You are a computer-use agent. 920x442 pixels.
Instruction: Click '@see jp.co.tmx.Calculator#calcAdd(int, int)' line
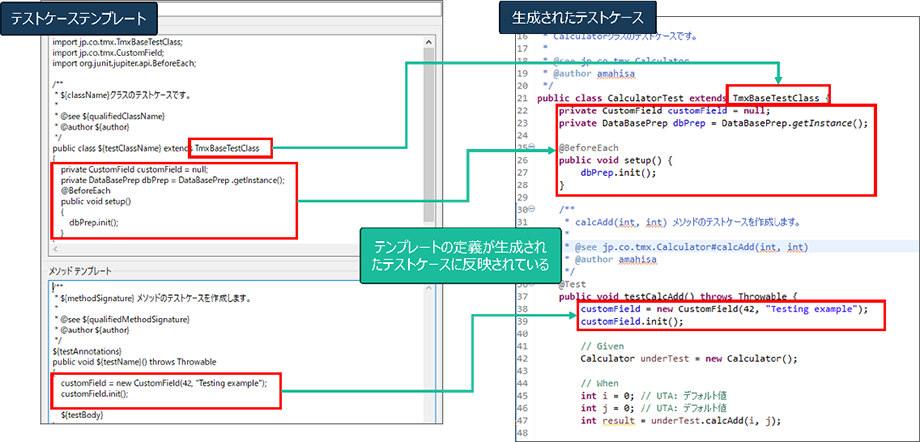click(691, 247)
